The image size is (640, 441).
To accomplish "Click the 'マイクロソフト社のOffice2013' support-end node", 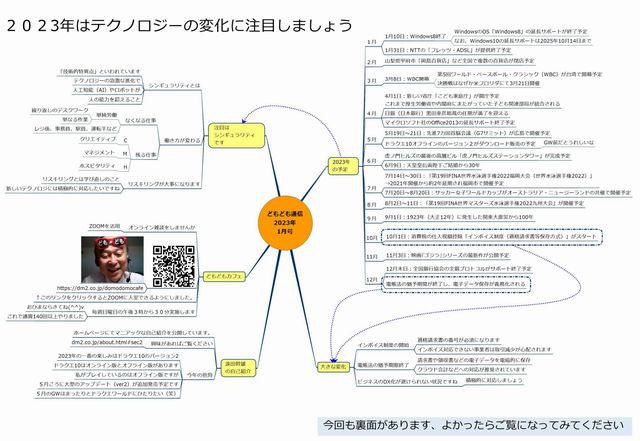I will point(450,122).
